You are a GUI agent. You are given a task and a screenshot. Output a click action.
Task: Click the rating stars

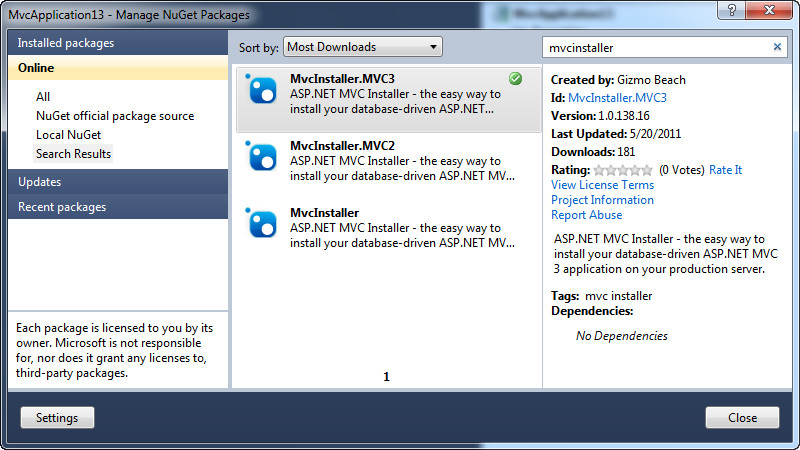(x=623, y=170)
